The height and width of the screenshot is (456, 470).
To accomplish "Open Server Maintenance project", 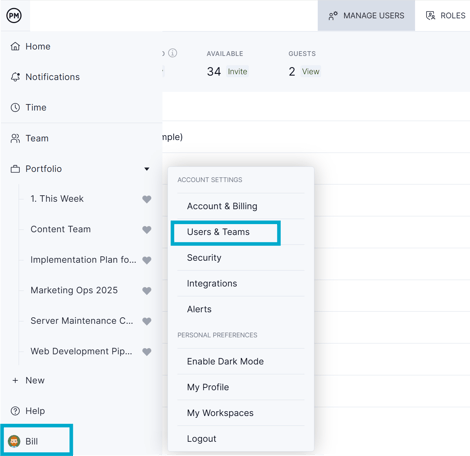I will coord(82,321).
